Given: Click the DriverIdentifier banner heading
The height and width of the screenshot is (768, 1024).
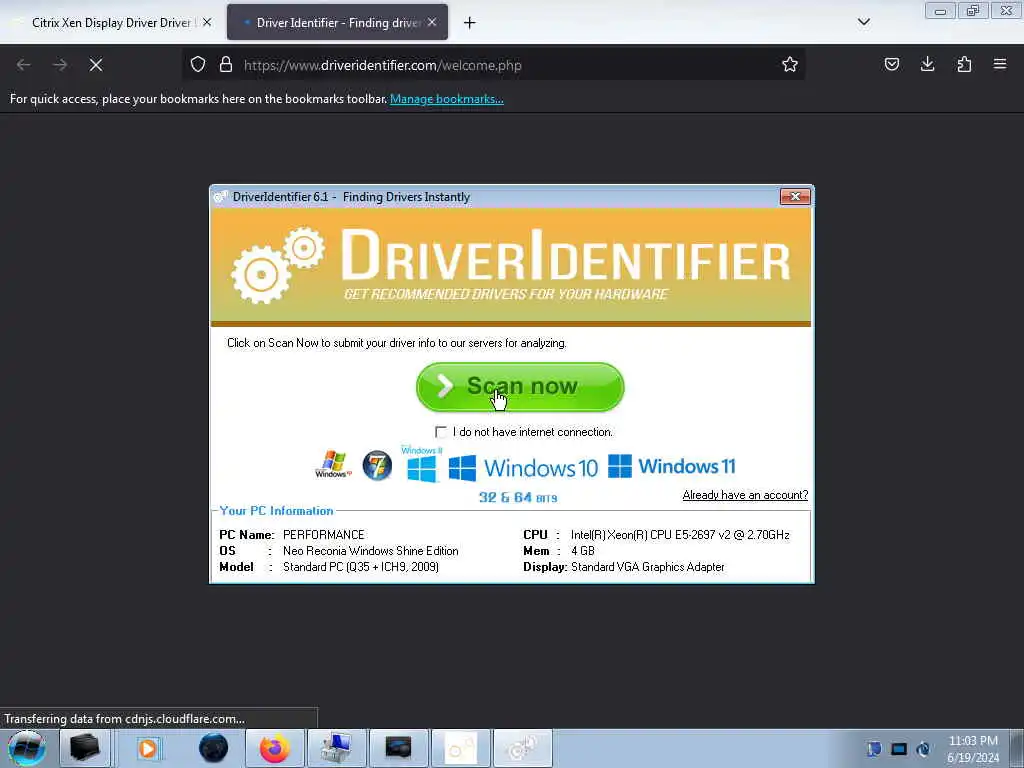Looking at the screenshot, I should coord(566,255).
